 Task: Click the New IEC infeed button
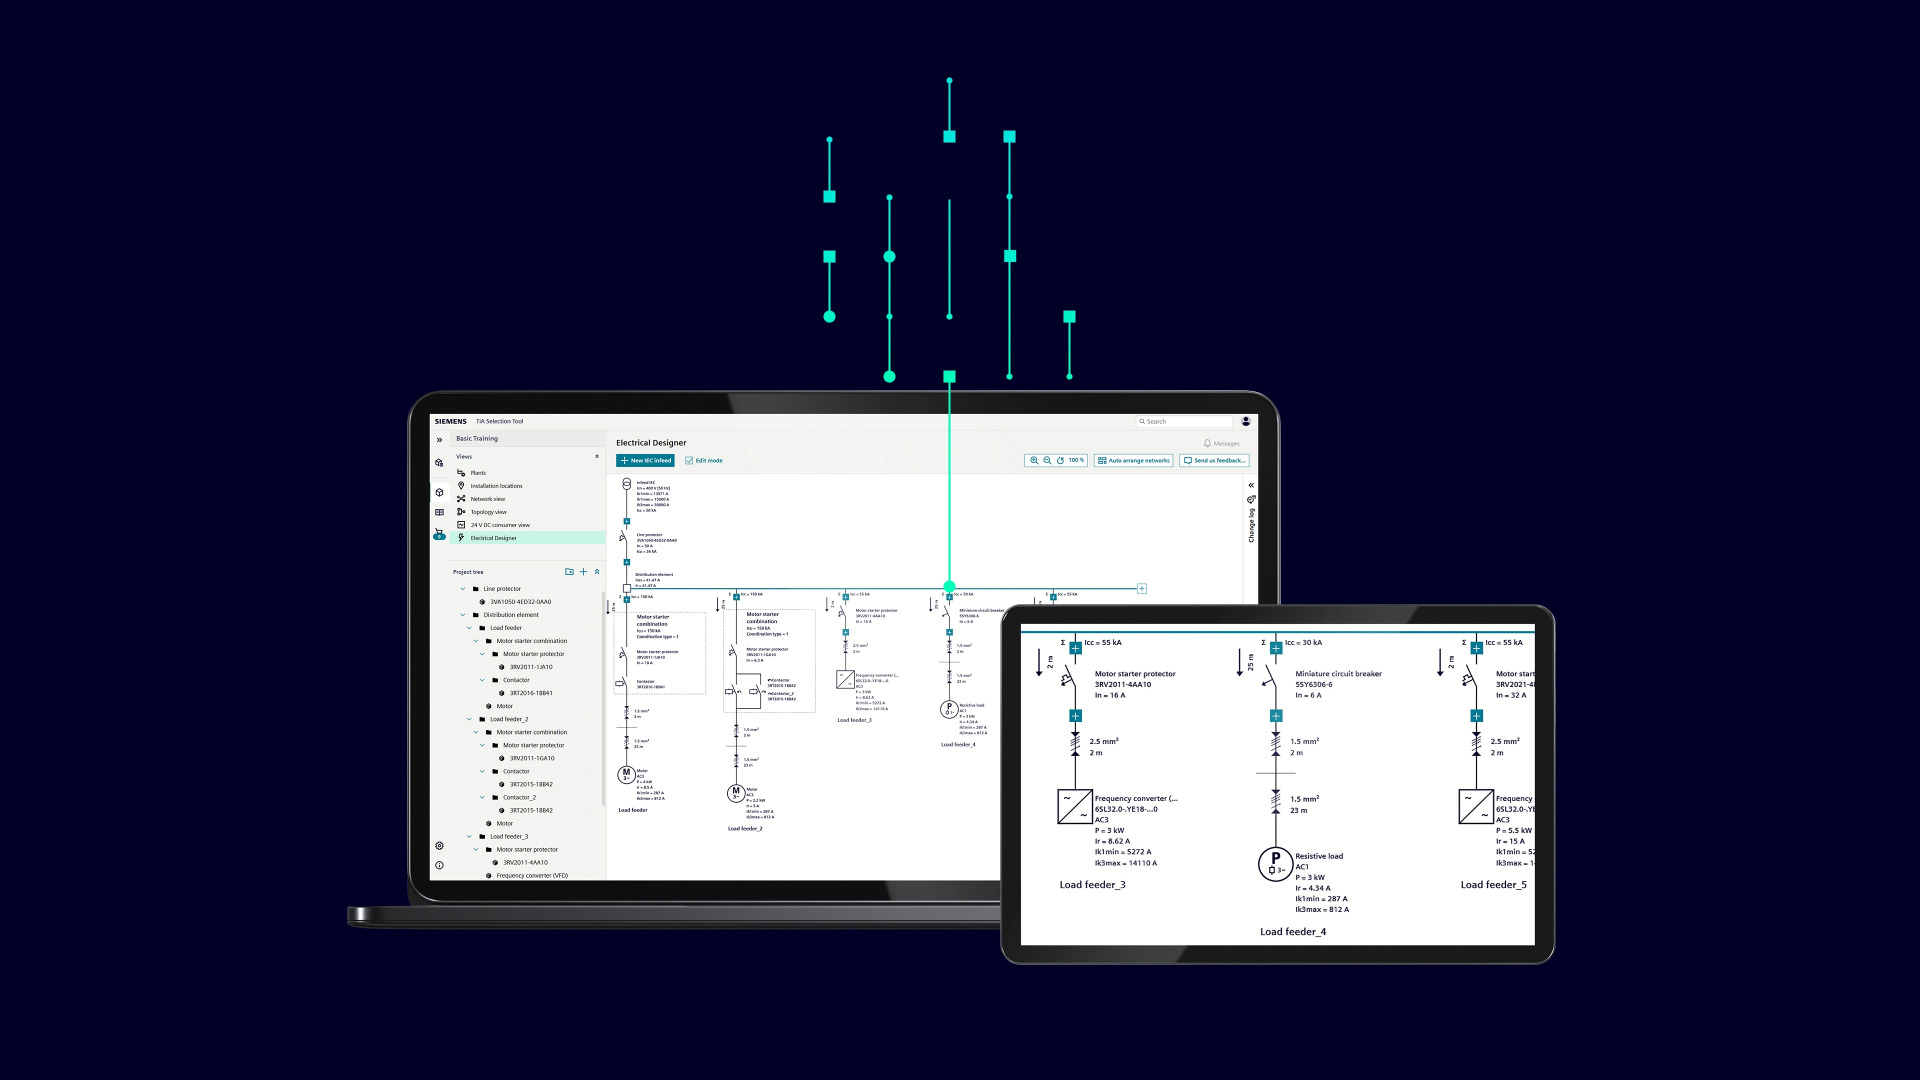(645, 461)
